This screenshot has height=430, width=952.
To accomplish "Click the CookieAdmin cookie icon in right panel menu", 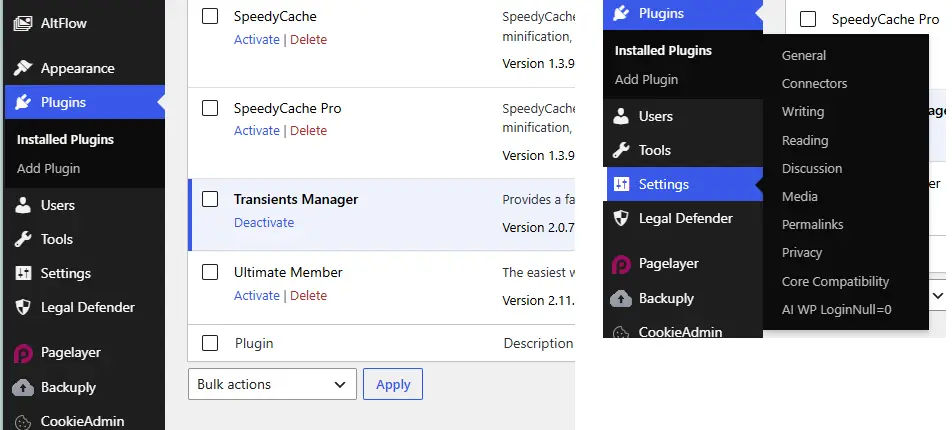I will tap(621, 332).
